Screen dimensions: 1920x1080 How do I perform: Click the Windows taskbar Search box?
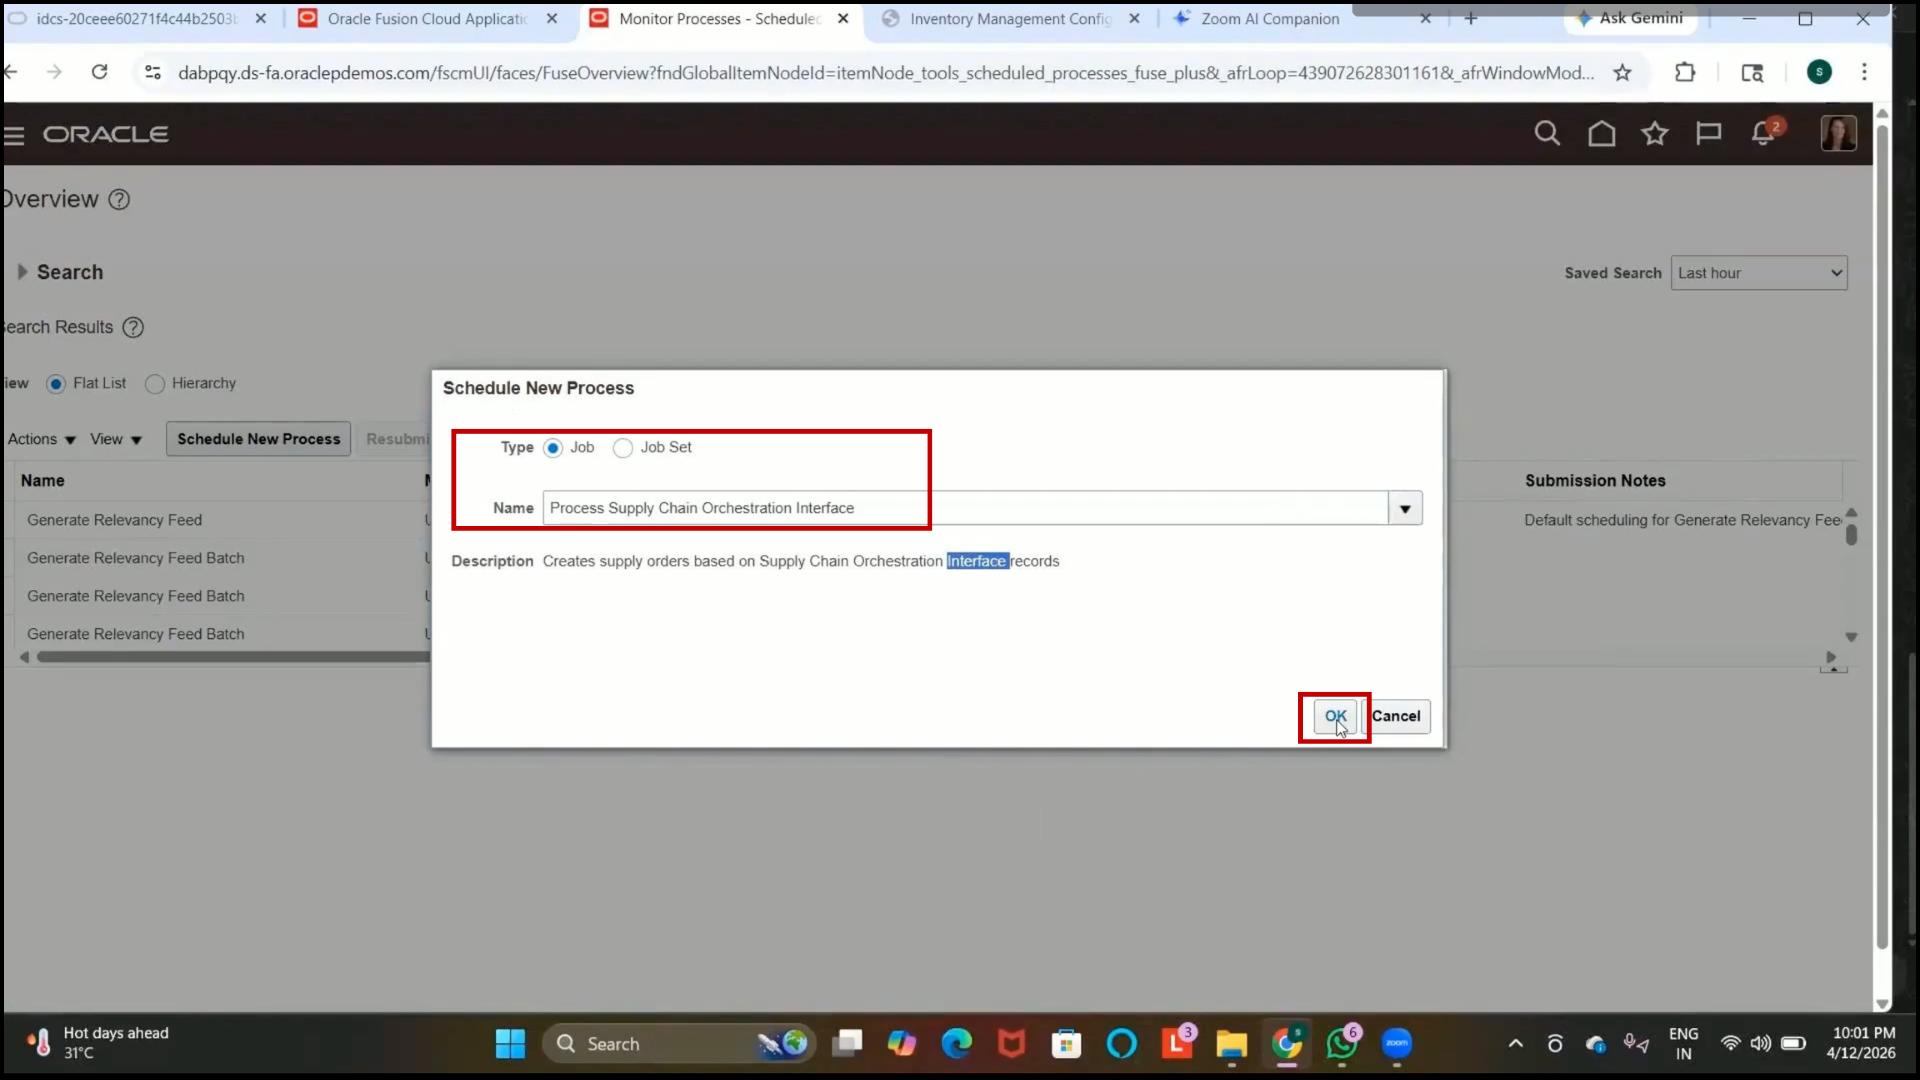679,1044
